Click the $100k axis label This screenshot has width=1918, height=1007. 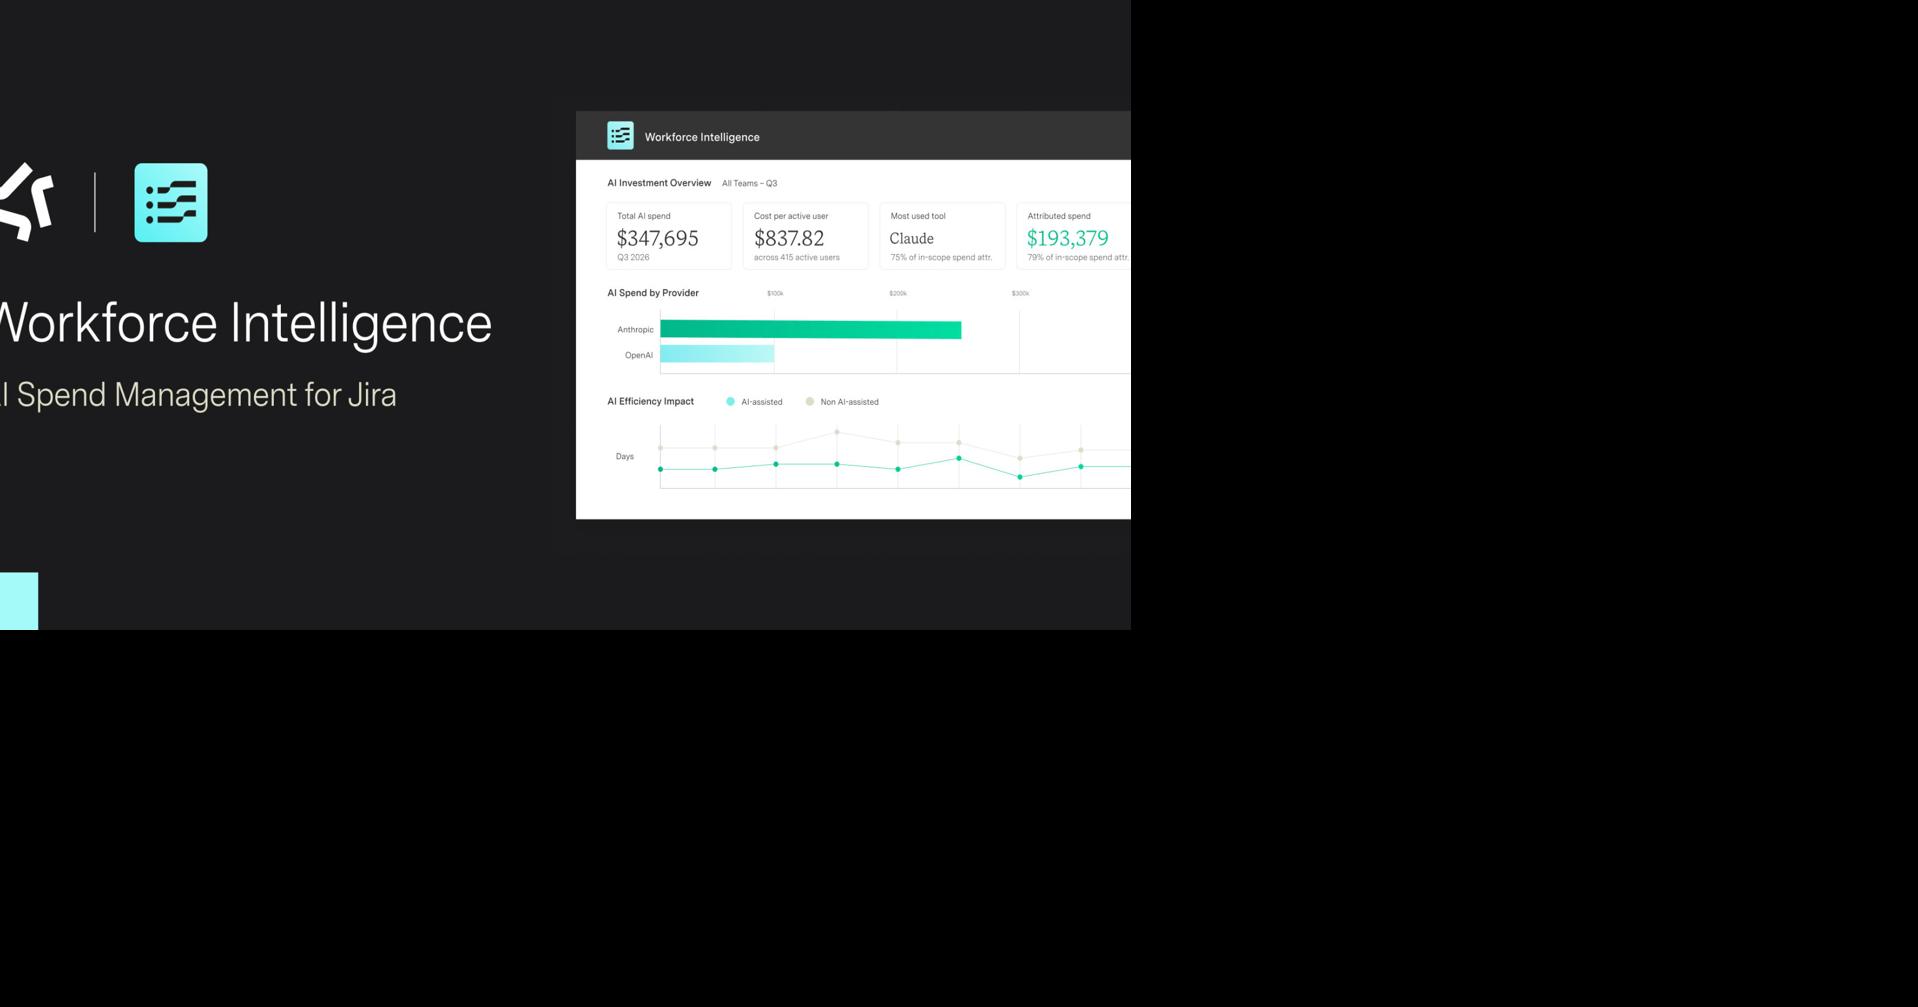(x=775, y=293)
